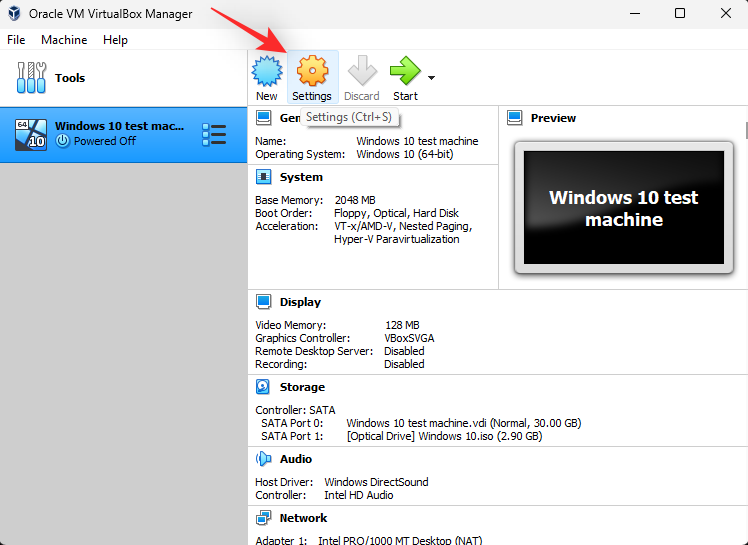
Task: Click 'Windows 10 test machine.vdi' entry
Action: (x=464, y=423)
